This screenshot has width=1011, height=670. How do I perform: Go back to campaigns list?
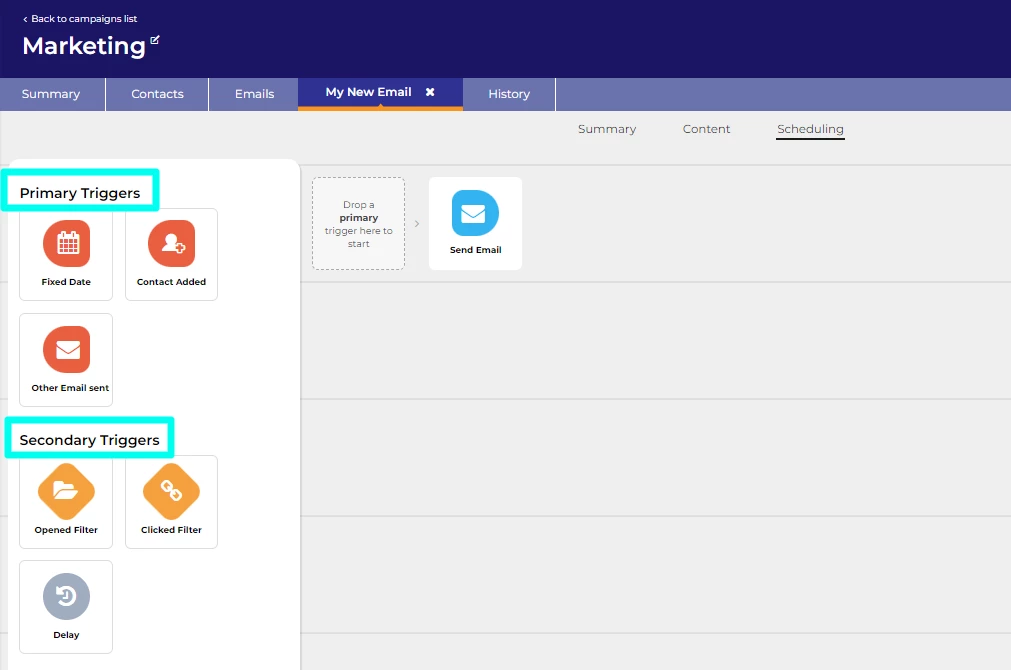pyautogui.click(x=80, y=19)
